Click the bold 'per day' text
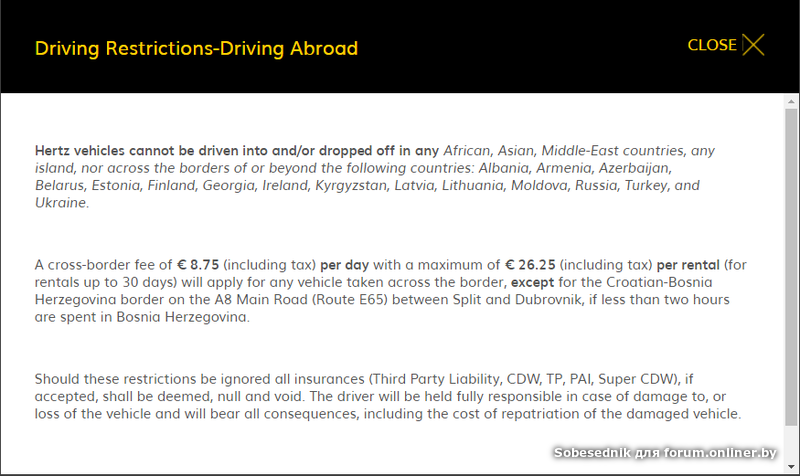 pos(345,265)
